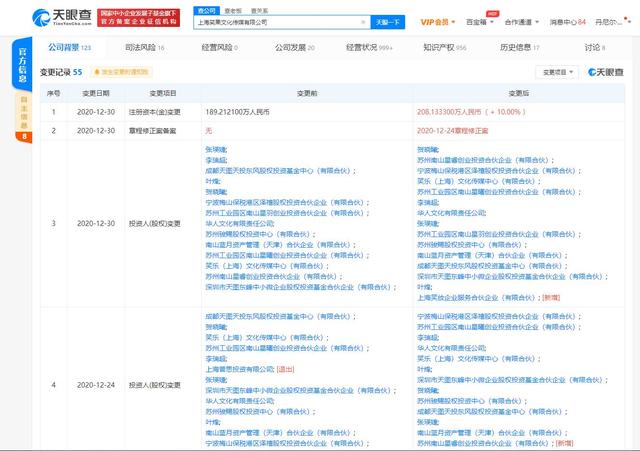
Task: Open 上海笑欣企业服务合伙企业 link in row 3
Action: [x=476, y=298]
